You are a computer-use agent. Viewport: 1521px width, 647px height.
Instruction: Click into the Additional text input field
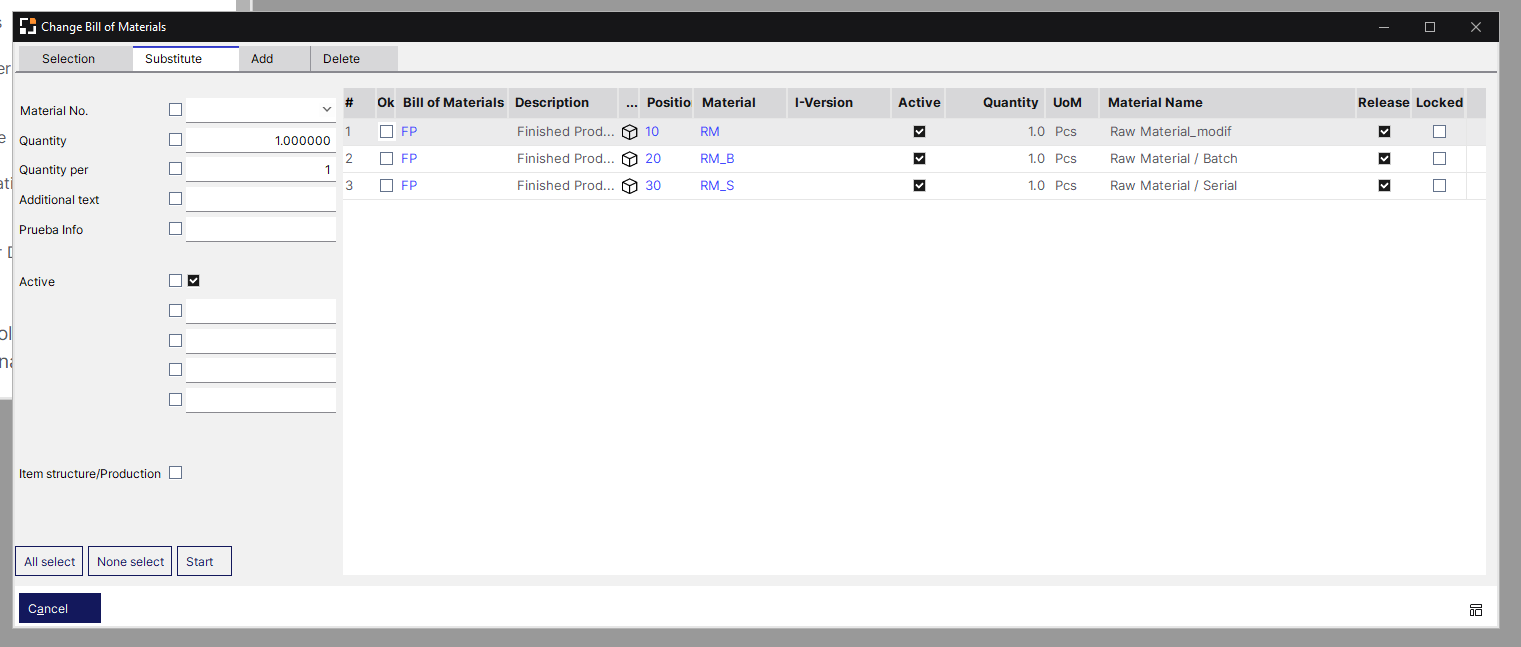(260, 200)
